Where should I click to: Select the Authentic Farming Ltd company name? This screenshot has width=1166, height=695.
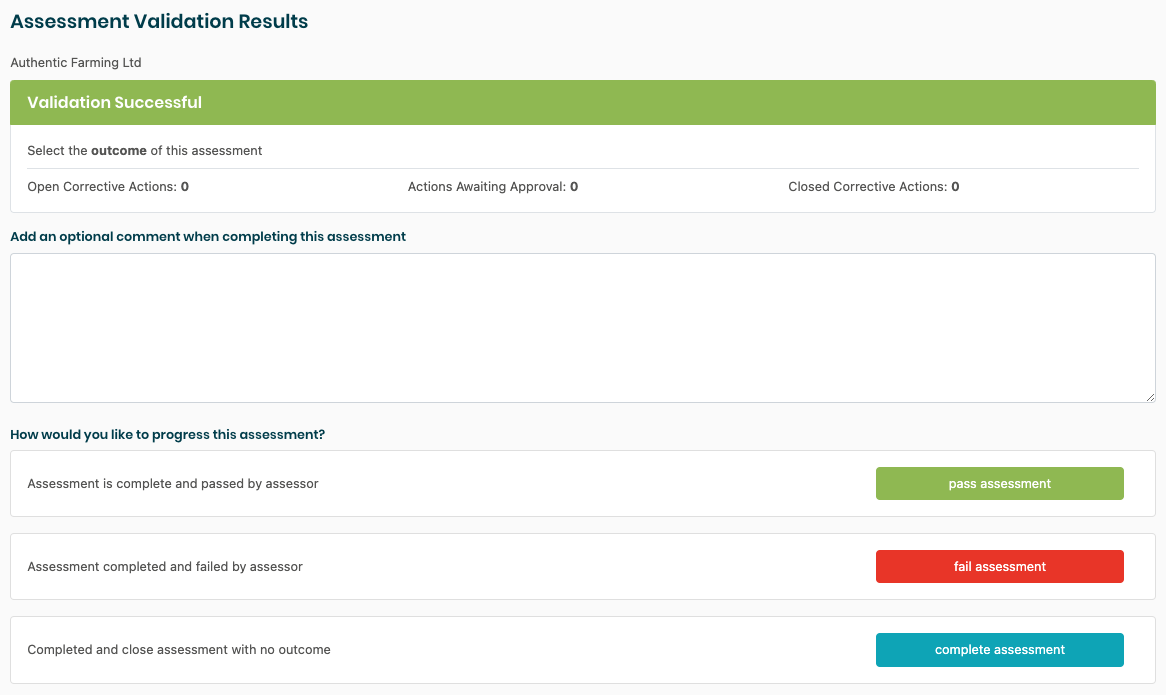point(76,63)
